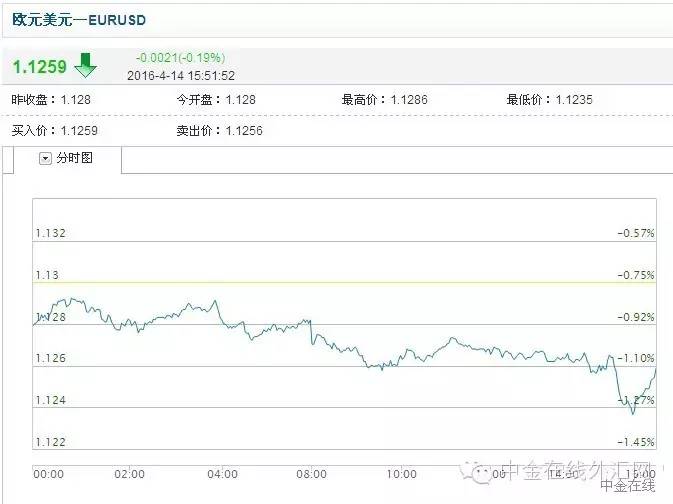Image resolution: width=673 pixels, height=504 pixels.
Task: Click the -1.45% percent axis label
Action: pos(635,442)
